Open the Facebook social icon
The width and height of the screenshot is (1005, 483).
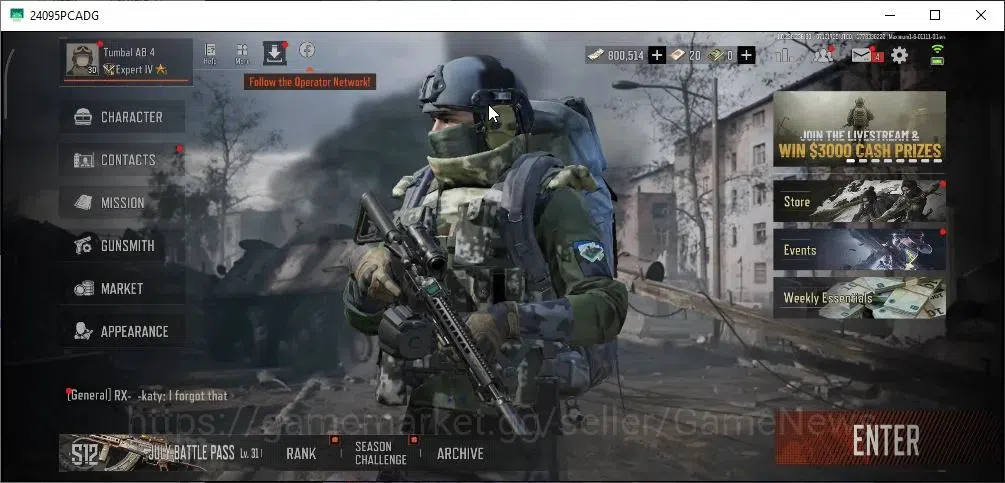[307, 50]
